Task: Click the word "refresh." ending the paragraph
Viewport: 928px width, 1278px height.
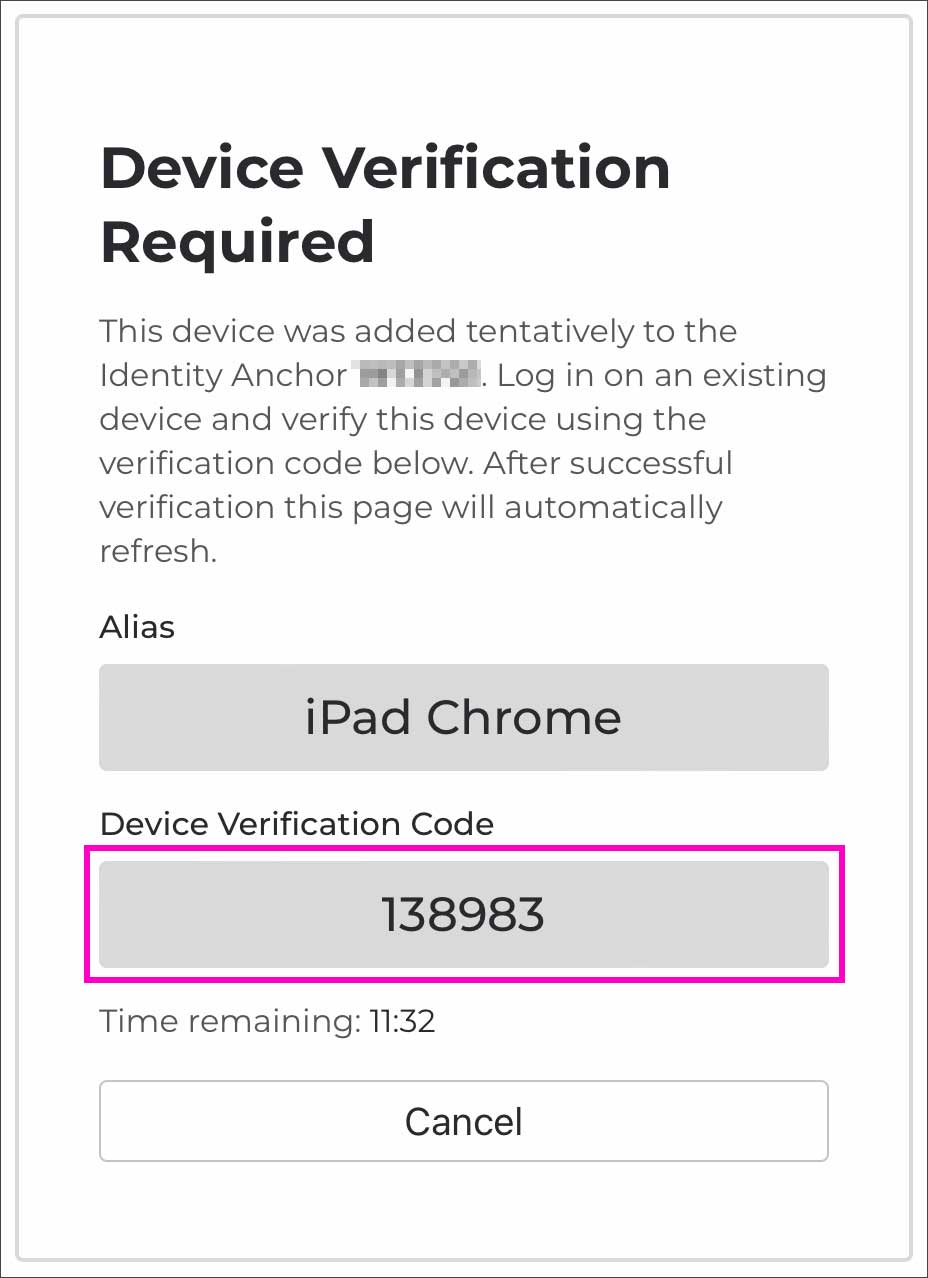Action: pyautogui.click(x=157, y=551)
